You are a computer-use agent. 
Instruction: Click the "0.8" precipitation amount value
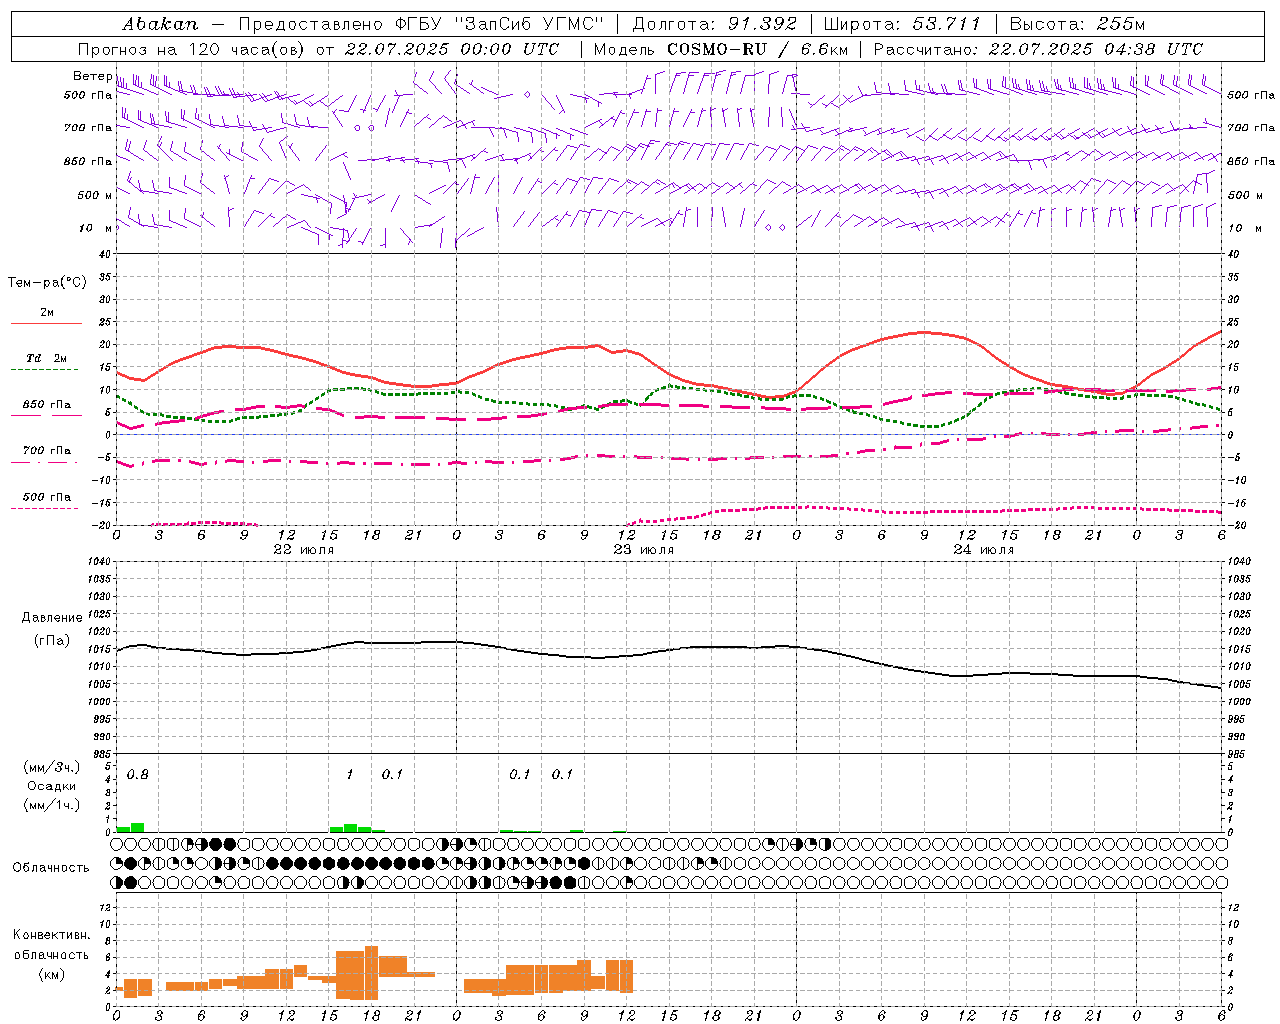pos(138,775)
